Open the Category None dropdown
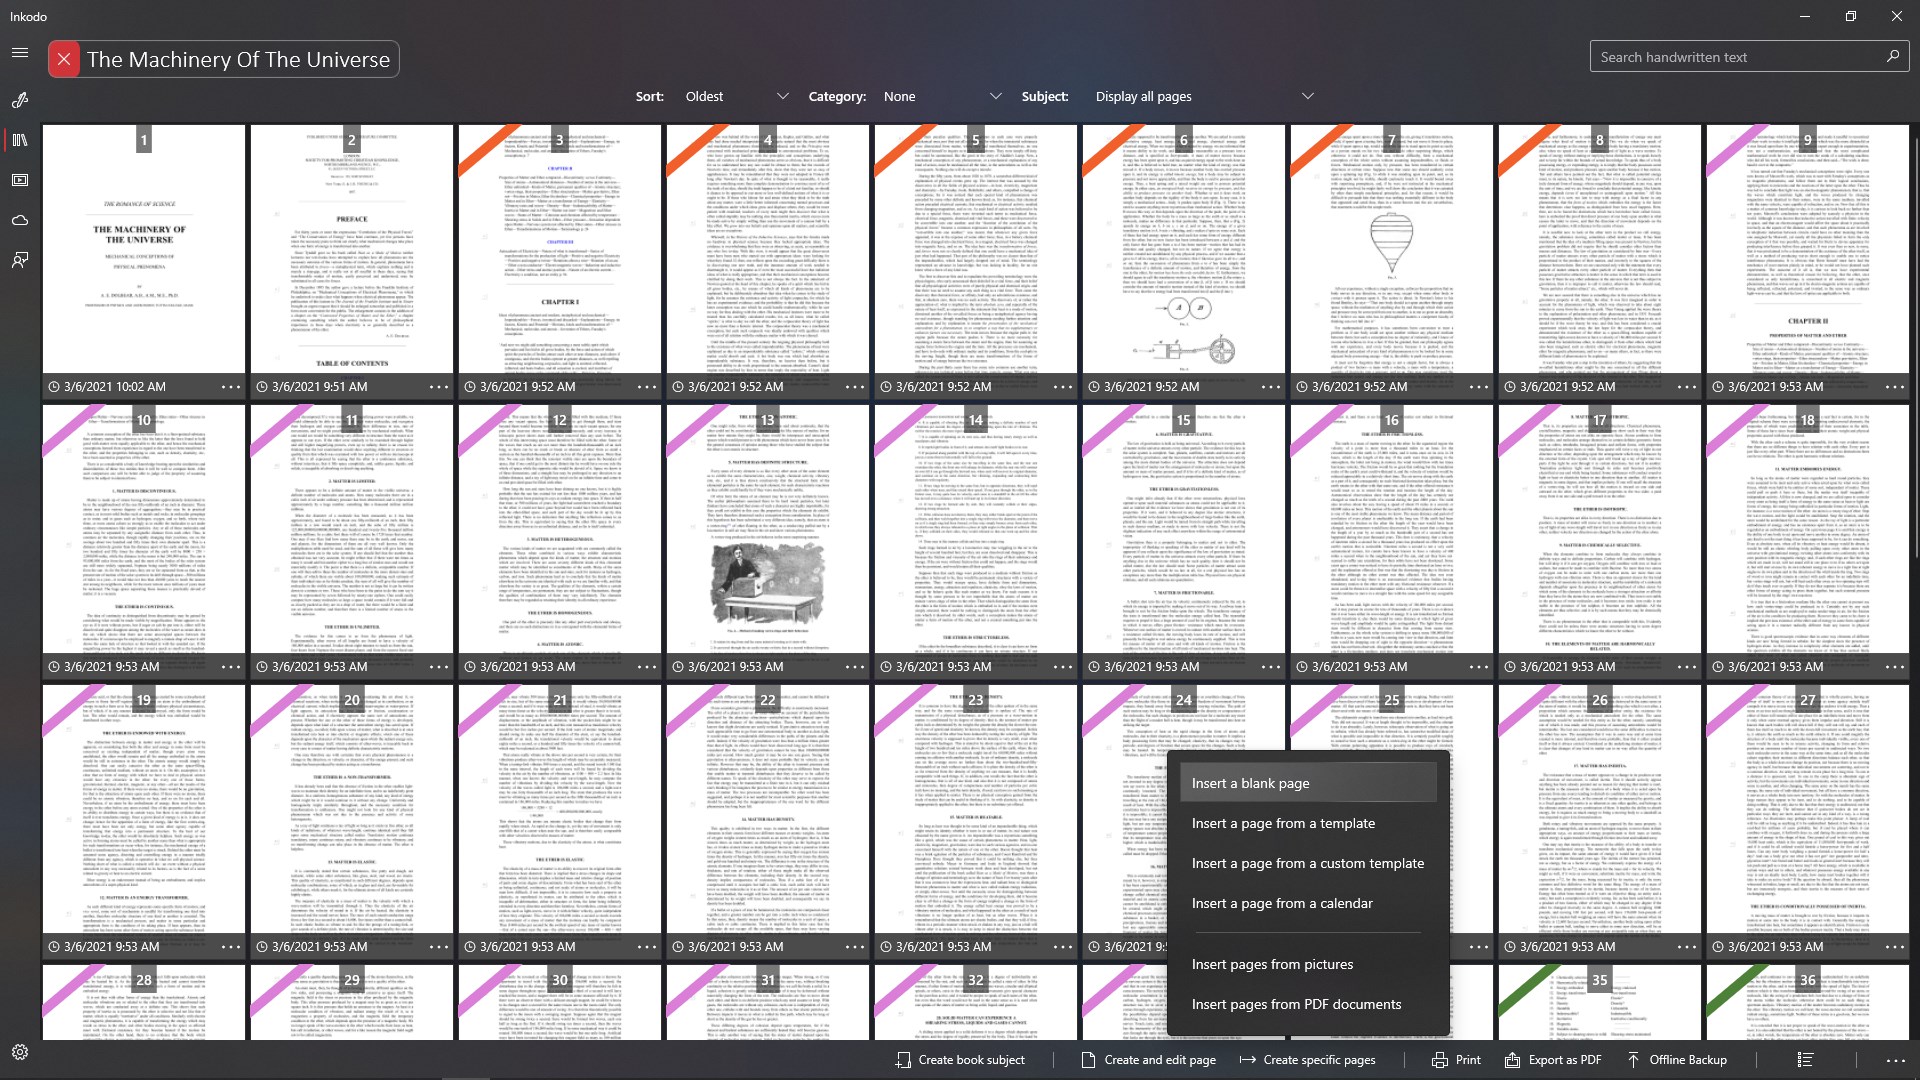 941,96
